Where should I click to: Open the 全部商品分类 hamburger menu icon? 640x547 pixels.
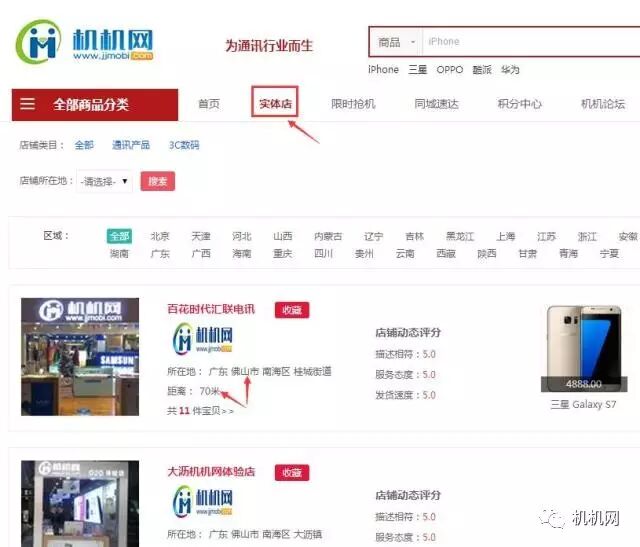(27, 104)
